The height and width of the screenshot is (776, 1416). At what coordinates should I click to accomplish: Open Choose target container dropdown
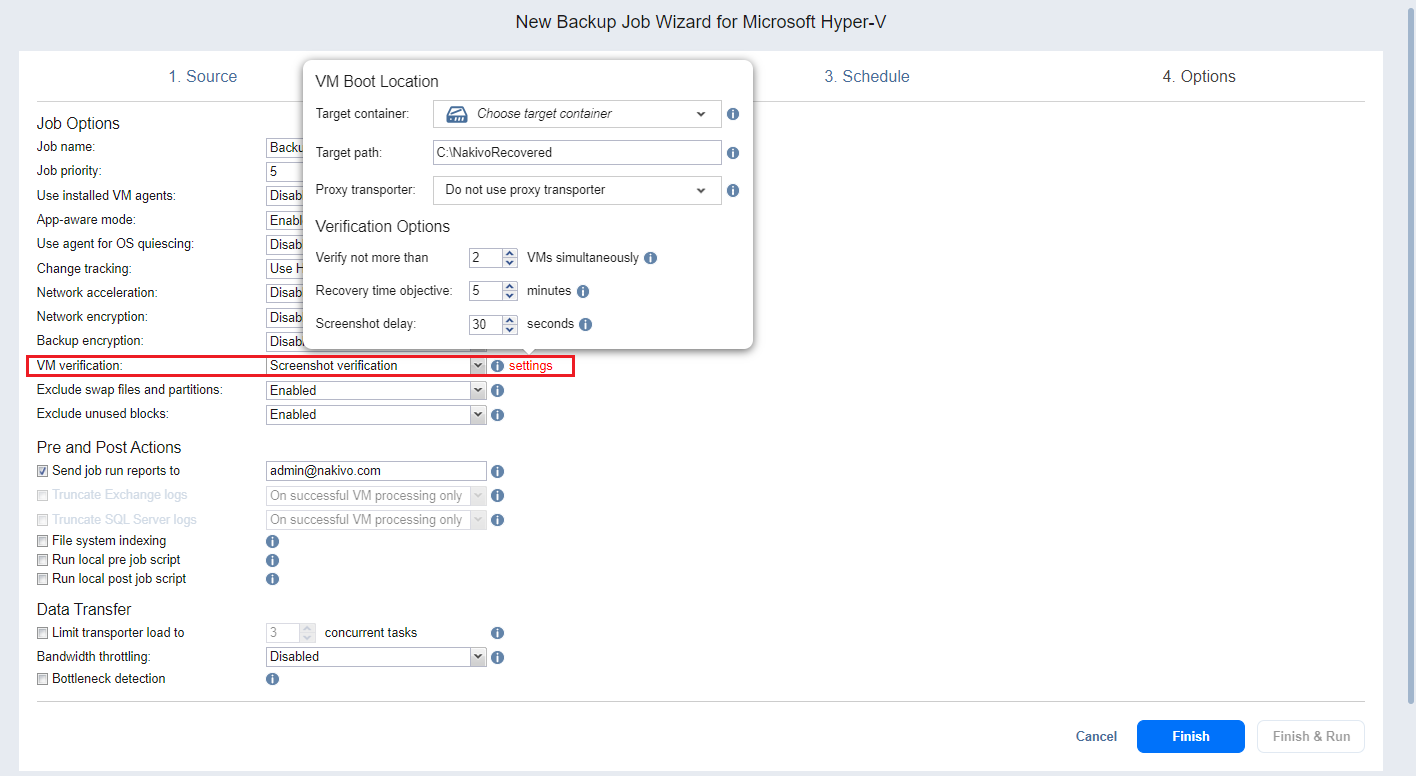coord(577,114)
